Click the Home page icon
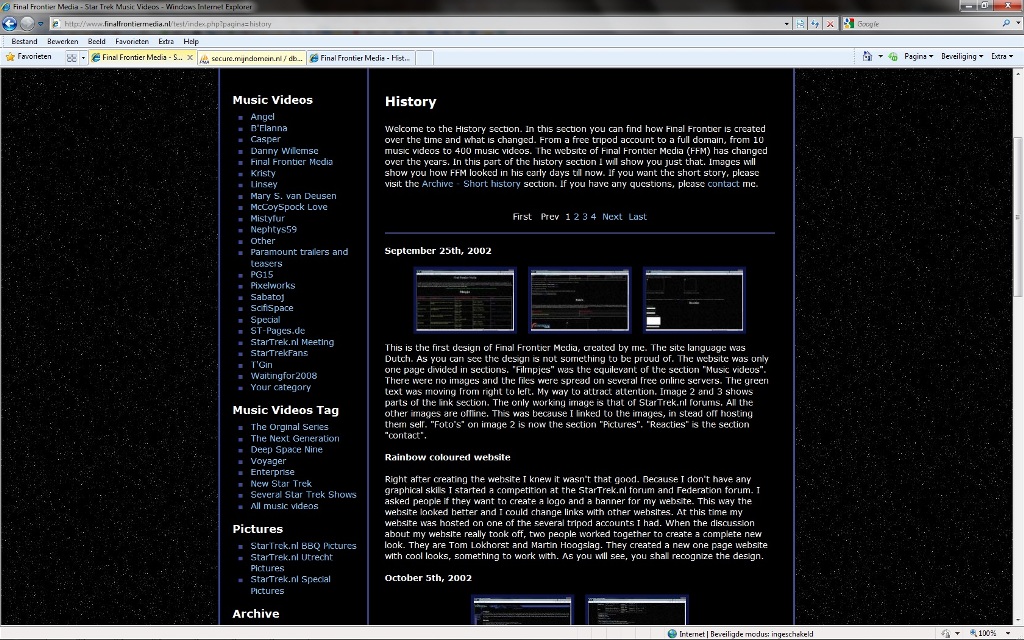The height and width of the screenshot is (640, 1024). coord(867,57)
